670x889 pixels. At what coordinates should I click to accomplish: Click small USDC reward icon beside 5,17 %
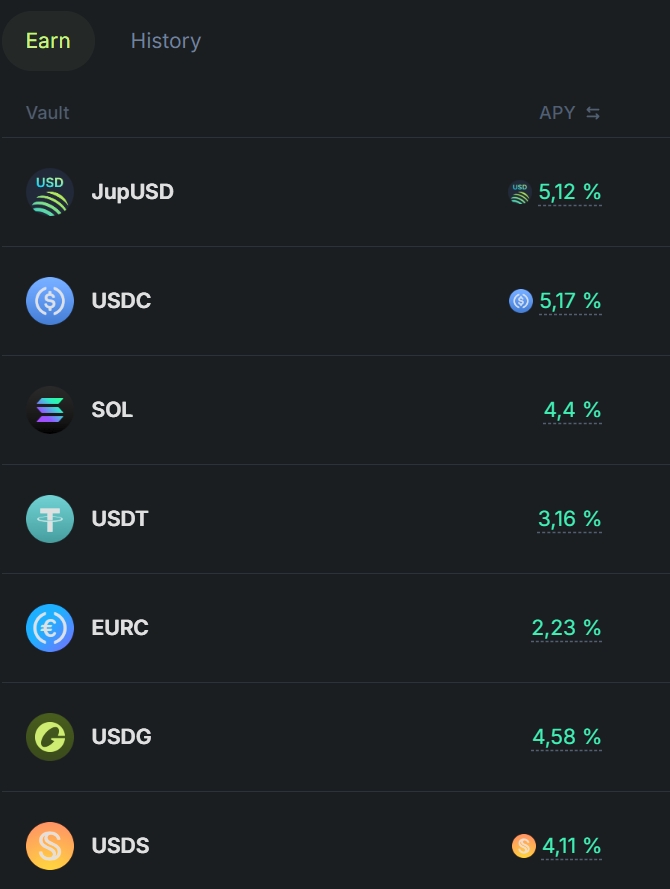pyautogui.click(x=520, y=300)
